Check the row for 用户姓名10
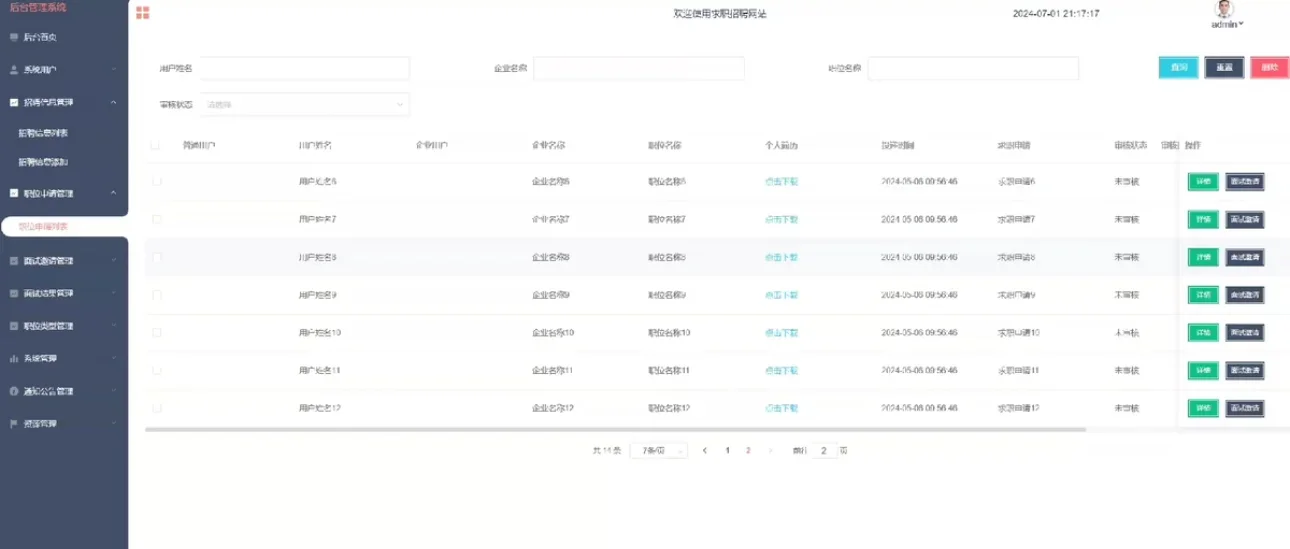Viewport: 1290px width, 549px height. [x=156, y=332]
